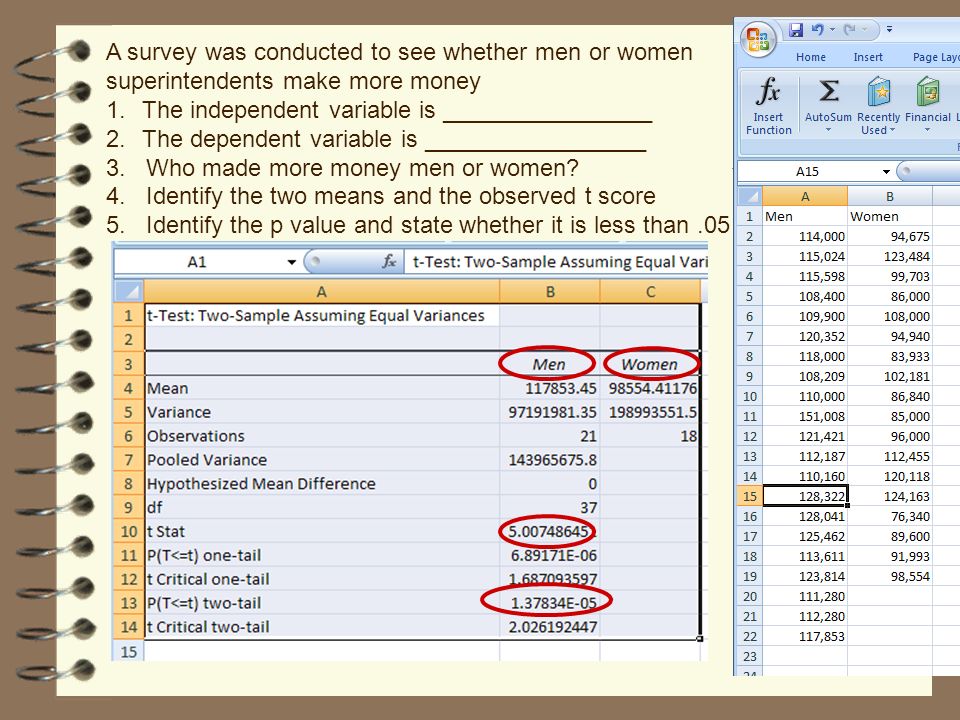Expand the Redo history dropdown arrow
The height and width of the screenshot is (720, 960).
point(864,29)
